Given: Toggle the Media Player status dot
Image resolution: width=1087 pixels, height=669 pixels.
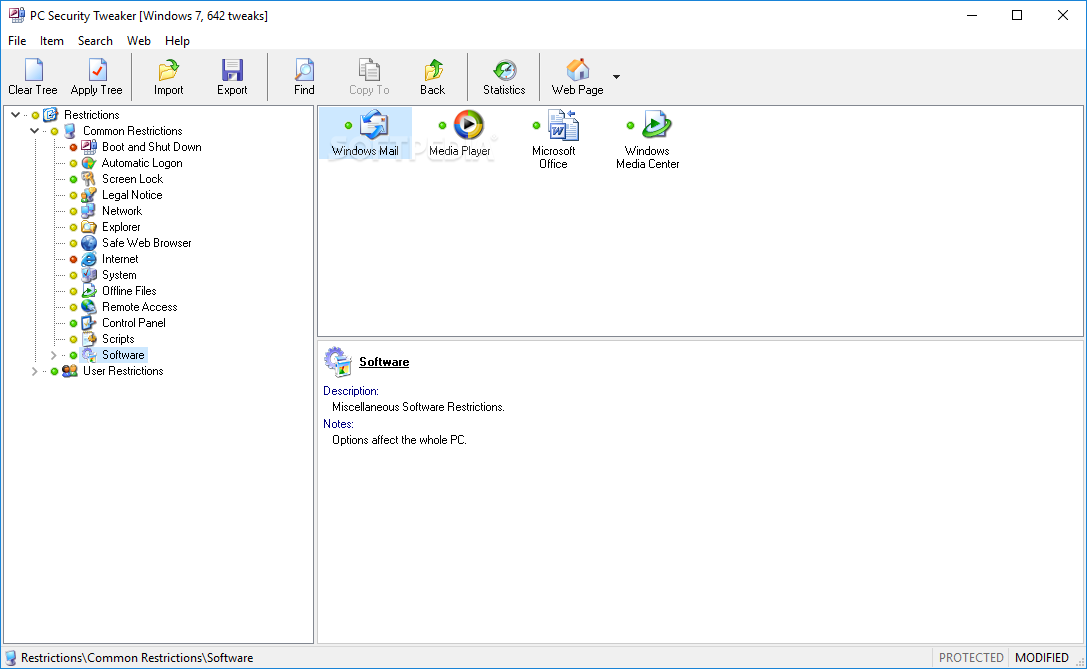Looking at the screenshot, I should coord(442,125).
